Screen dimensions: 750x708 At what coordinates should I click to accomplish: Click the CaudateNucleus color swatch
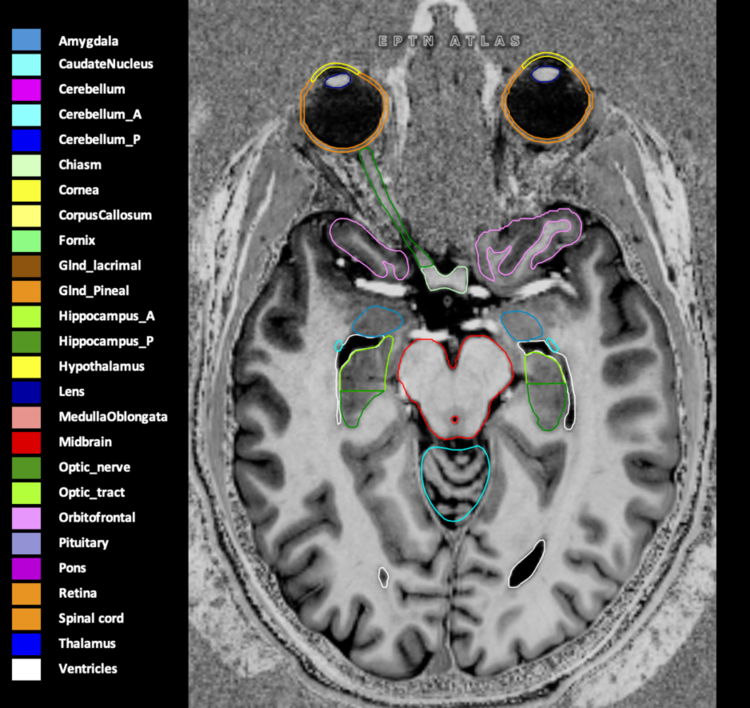click(x=26, y=65)
